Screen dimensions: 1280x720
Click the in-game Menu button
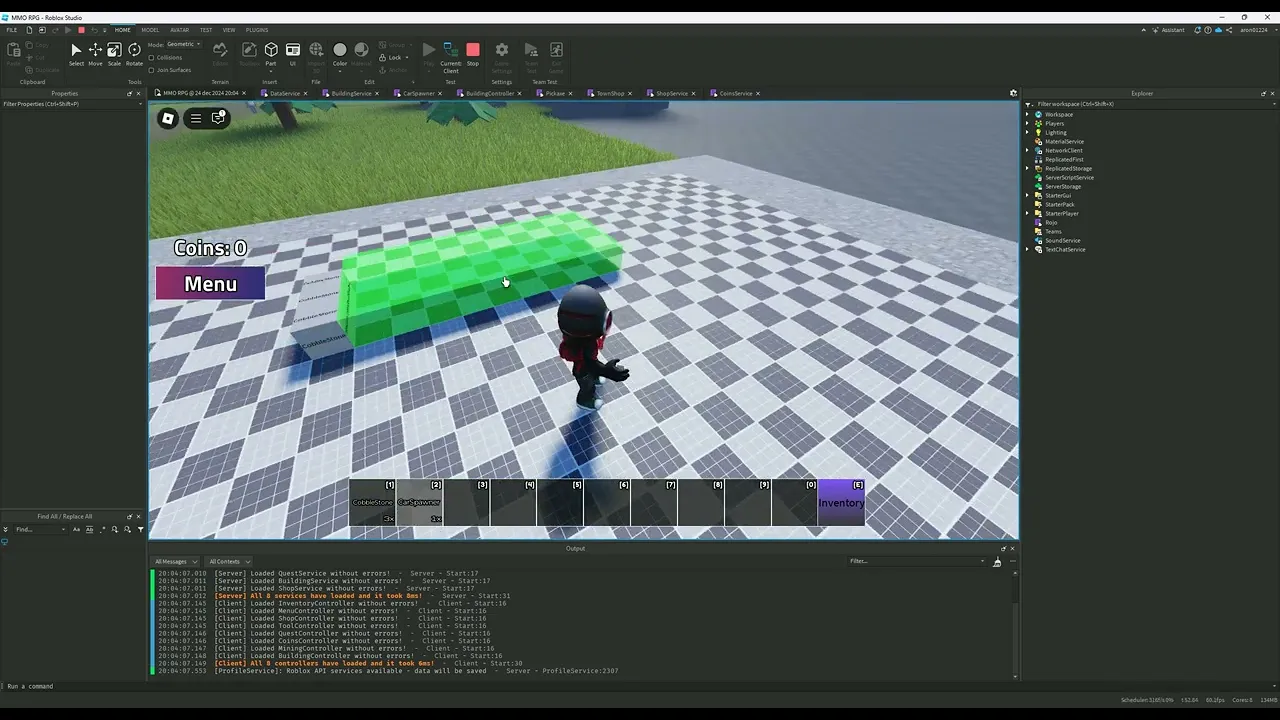(210, 284)
